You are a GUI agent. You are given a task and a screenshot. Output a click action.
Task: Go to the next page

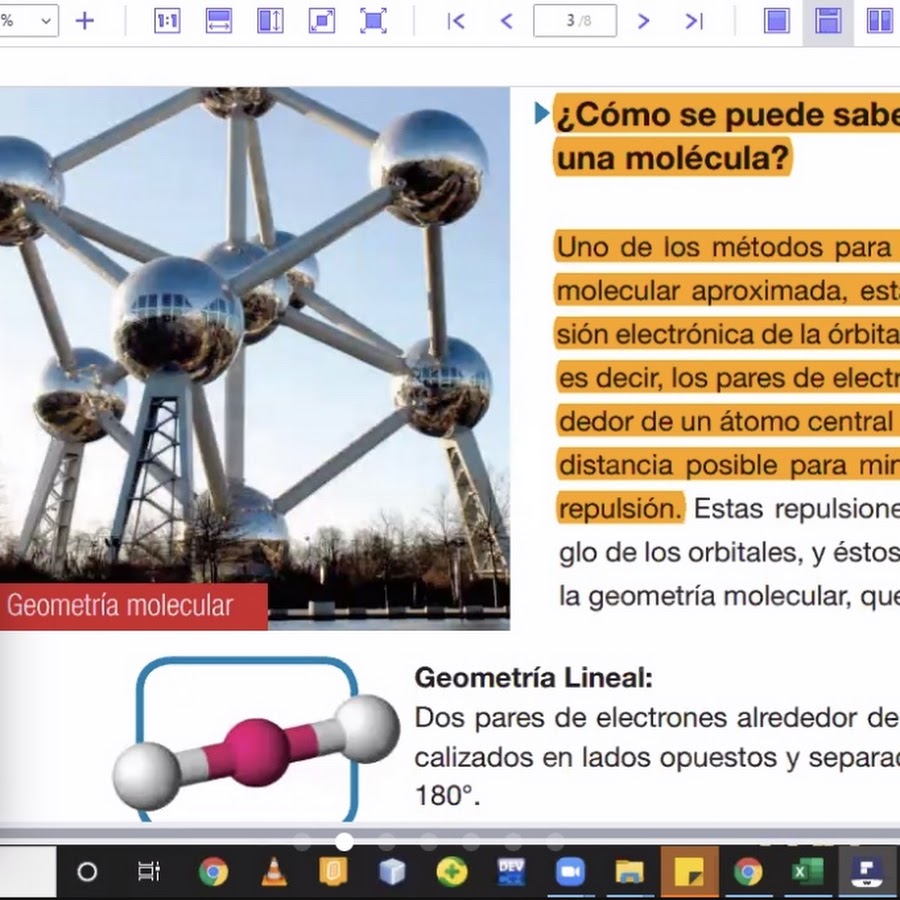[643, 21]
